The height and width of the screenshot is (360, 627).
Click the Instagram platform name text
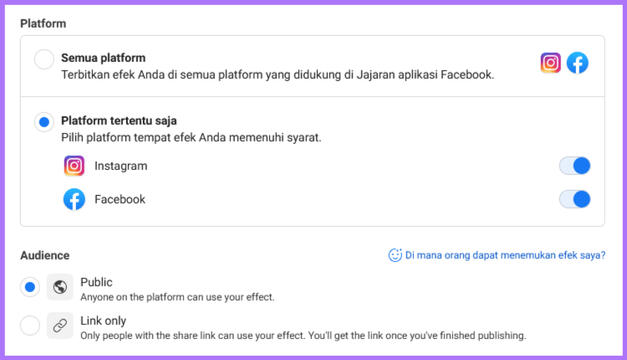[x=121, y=166]
